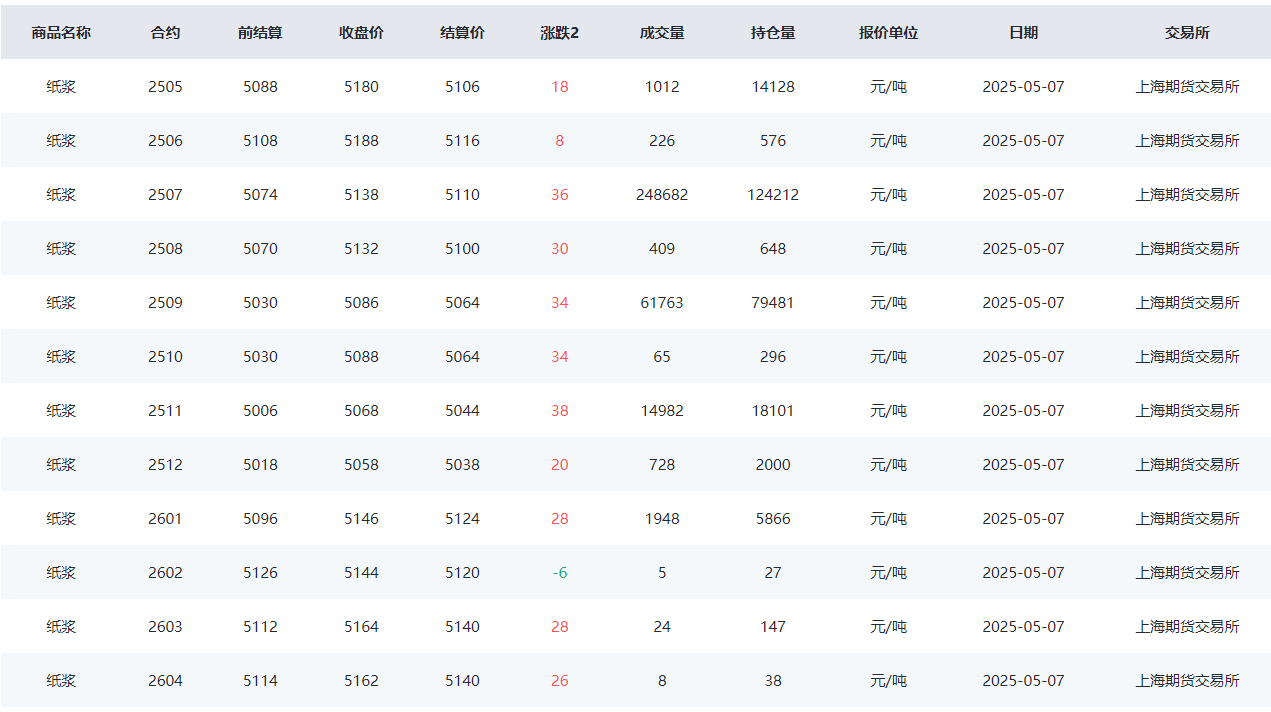
Task: Click volume value 61763
Action: [662, 303]
